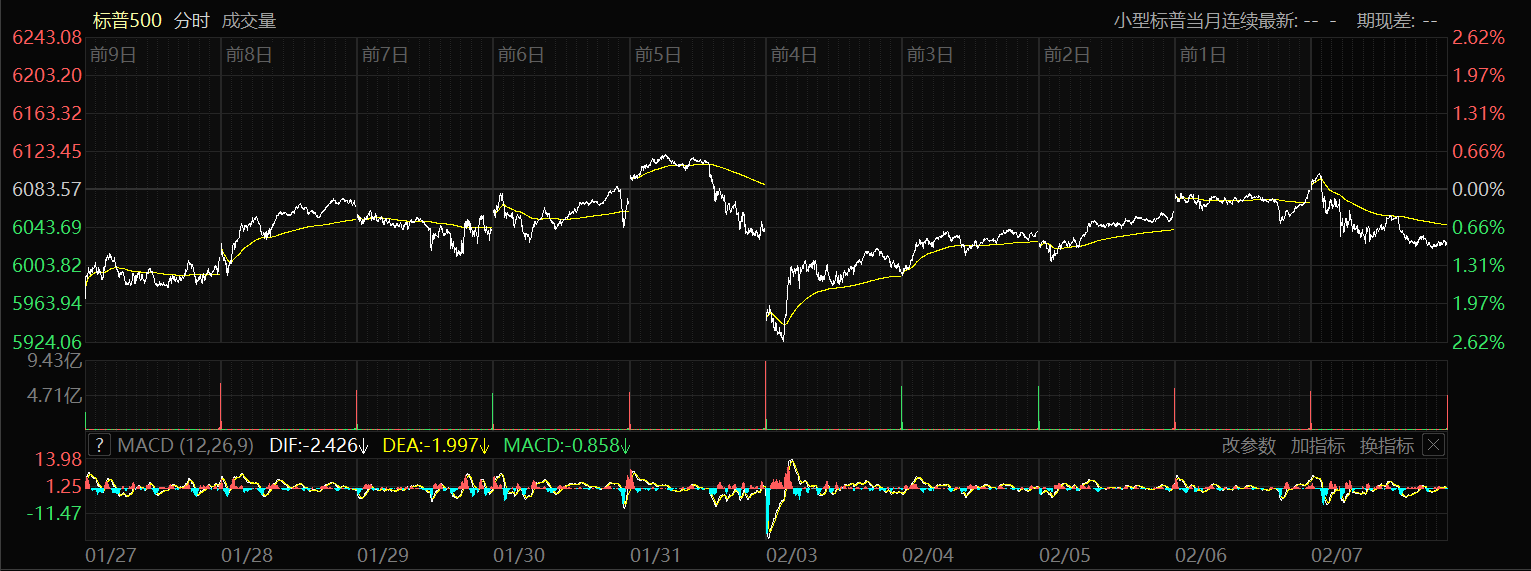The image size is (1531, 571).
Task: Select the MACD (12,26,9) indicator label
Action: (x=186, y=445)
